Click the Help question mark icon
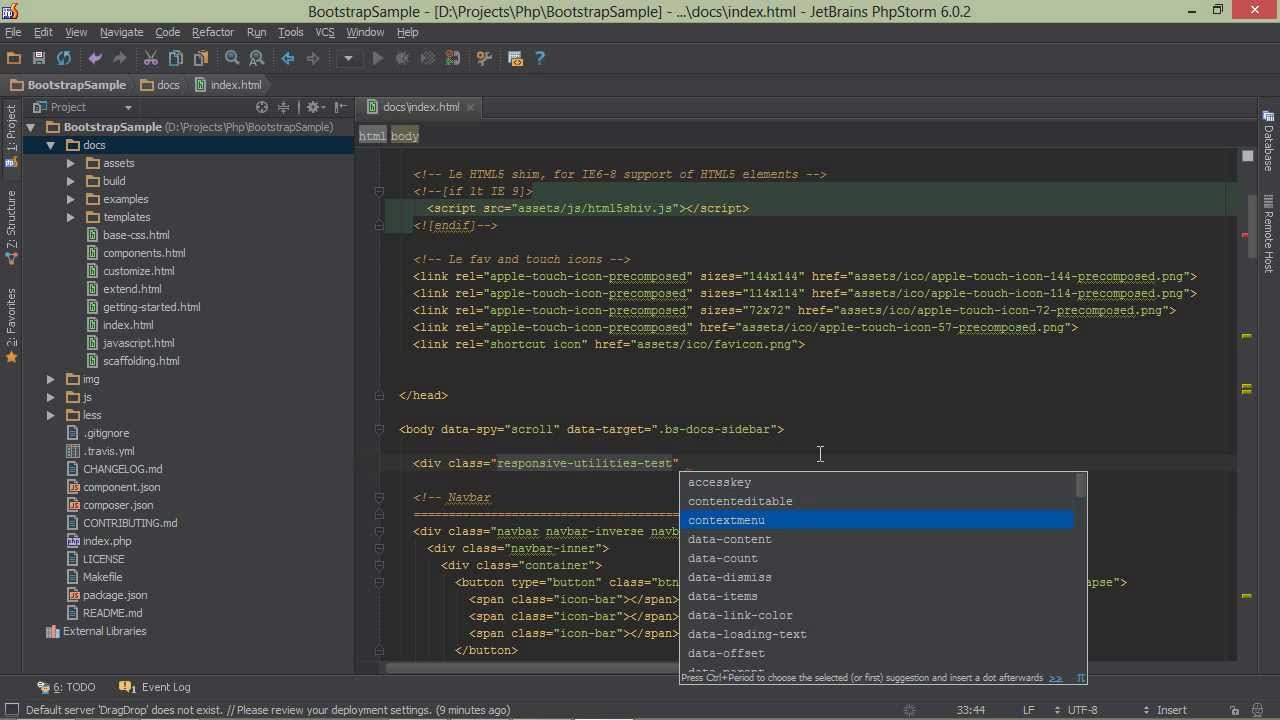1280x720 pixels. click(540, 58)
